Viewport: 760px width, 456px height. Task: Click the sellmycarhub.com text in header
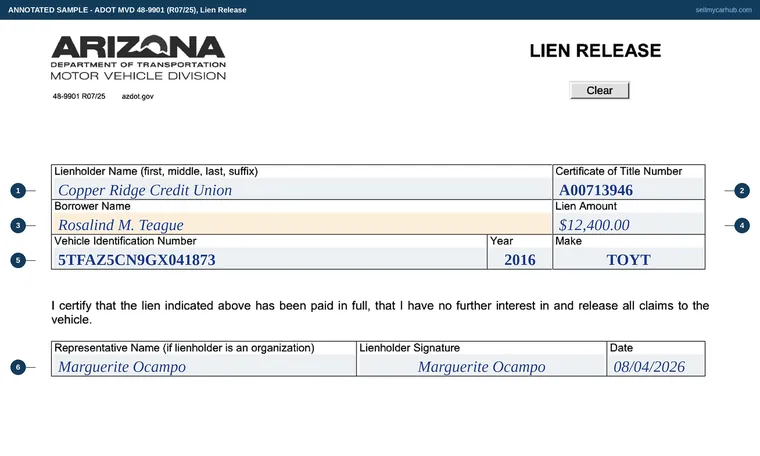point(723,10)
